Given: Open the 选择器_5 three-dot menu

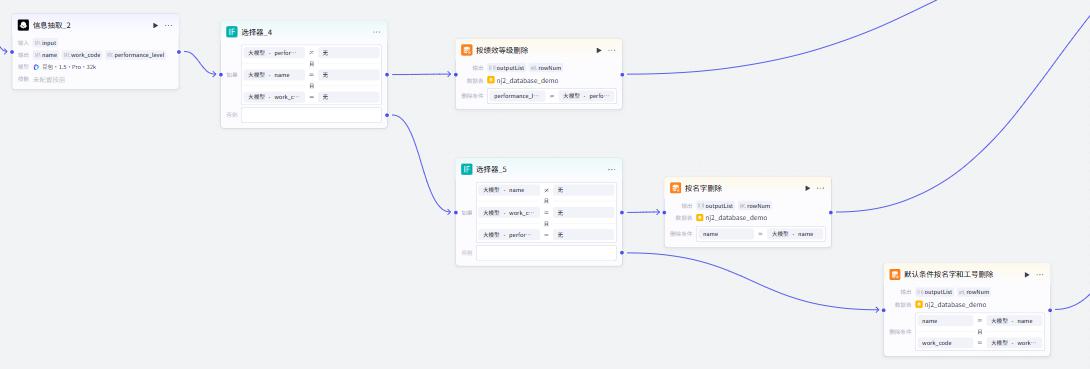Looking at the screenshot, I should (612, 170).
